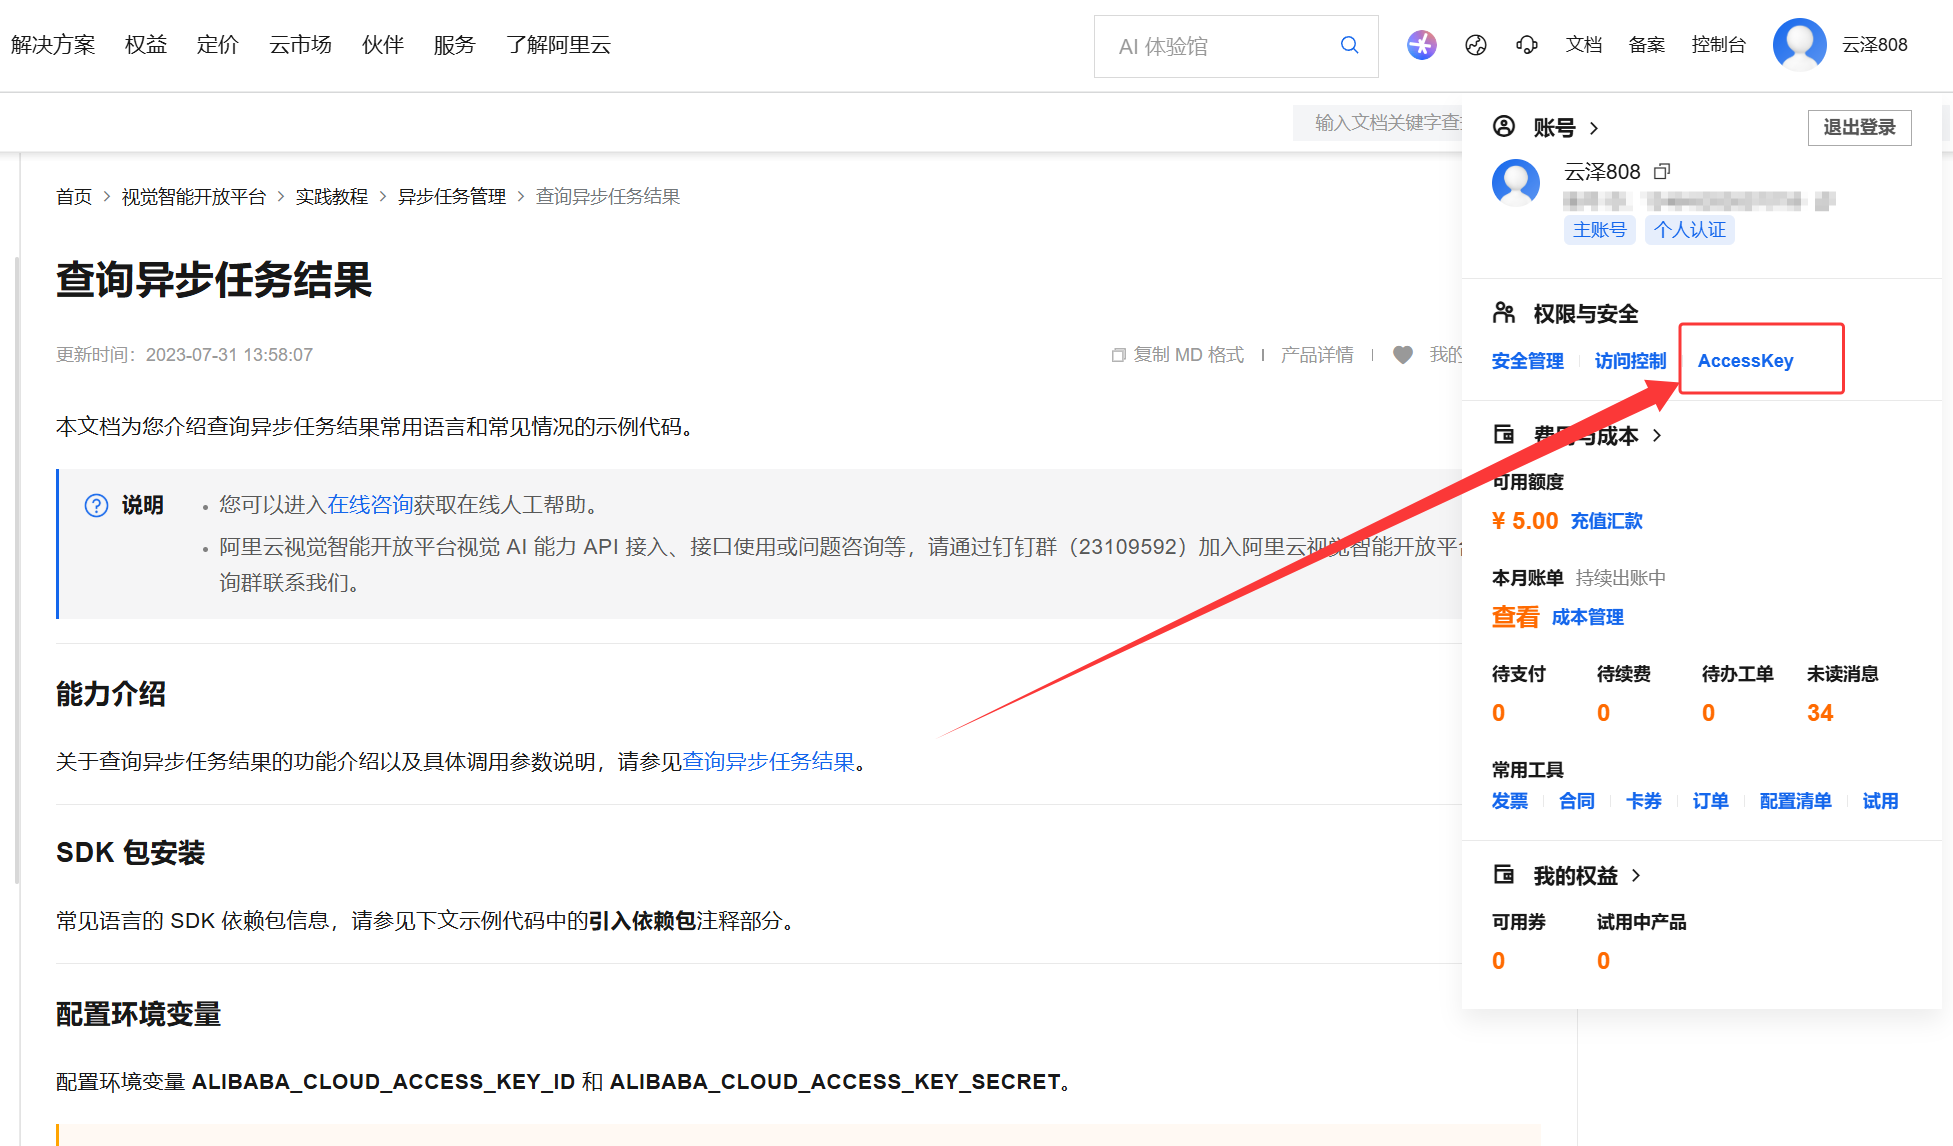Open the 合同 tool link
Image resolution: width=1953 pixels, height=1146 pixels.
[1577, 801]
